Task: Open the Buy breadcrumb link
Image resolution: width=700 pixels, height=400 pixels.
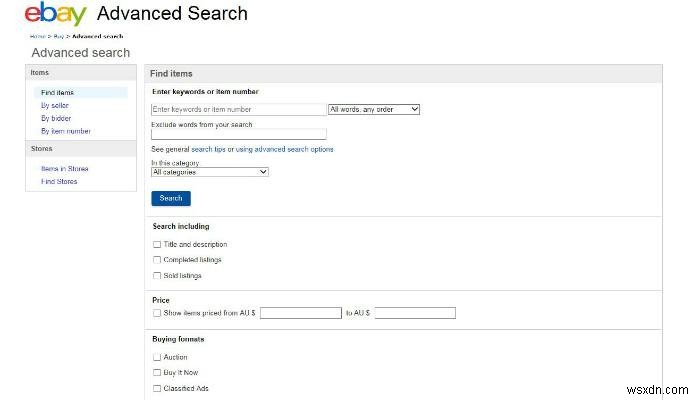Action: coord(58,36)
